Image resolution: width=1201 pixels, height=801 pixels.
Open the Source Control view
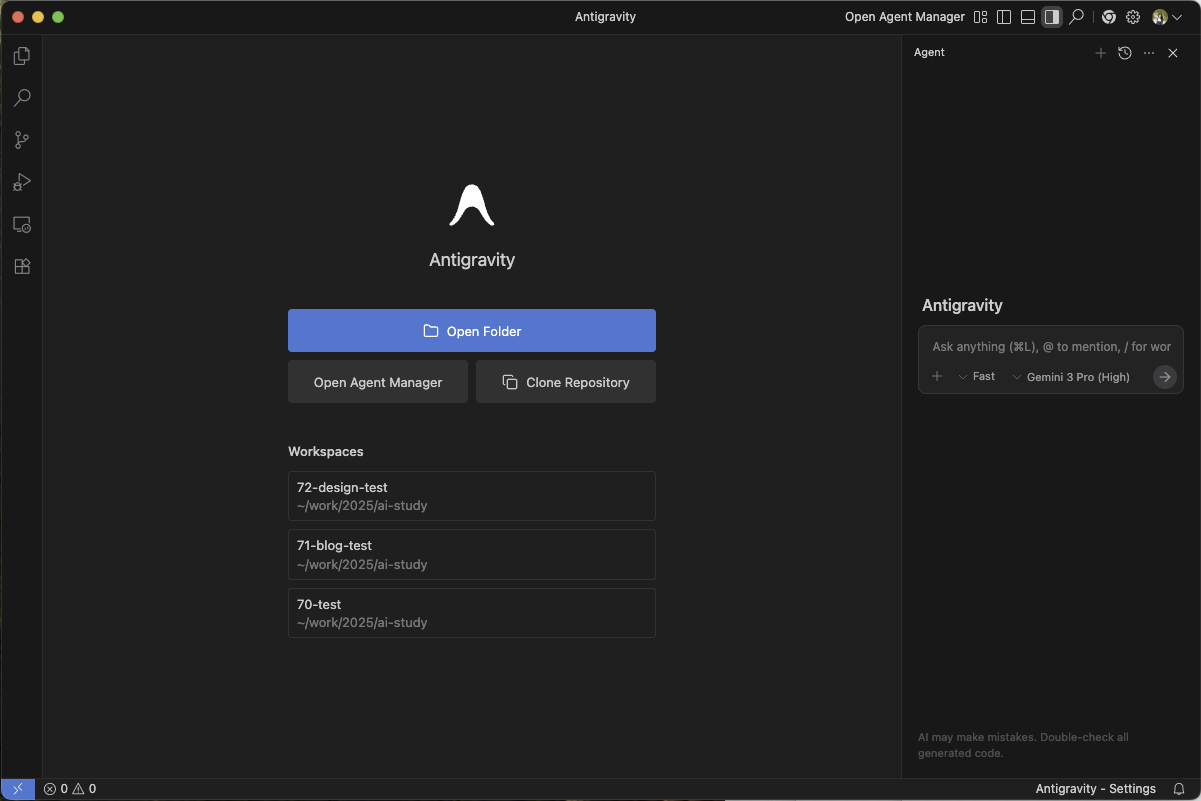pyautogui.click(x=21, y=140)
